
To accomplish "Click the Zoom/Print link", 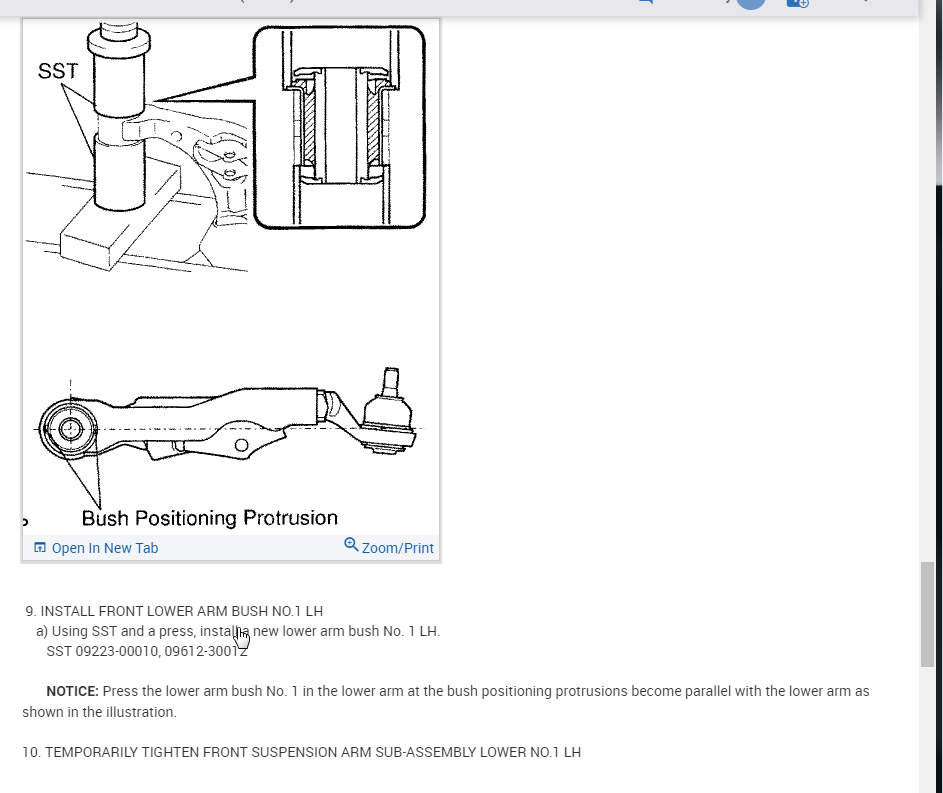I will pos(398,548).
